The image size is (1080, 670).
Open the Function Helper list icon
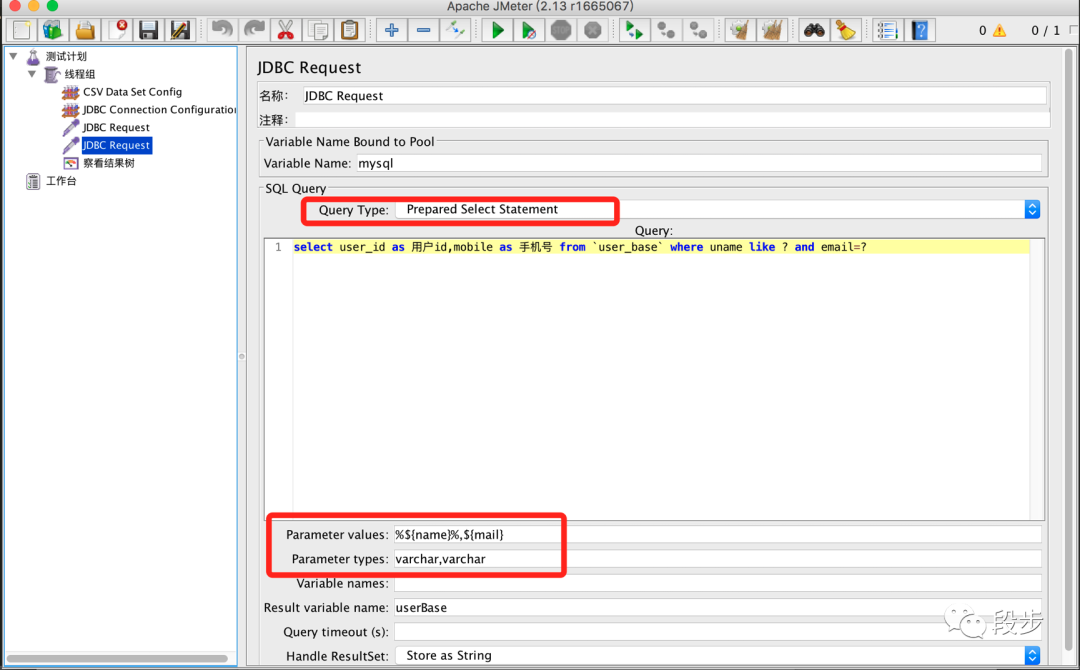tap(887, 30)
